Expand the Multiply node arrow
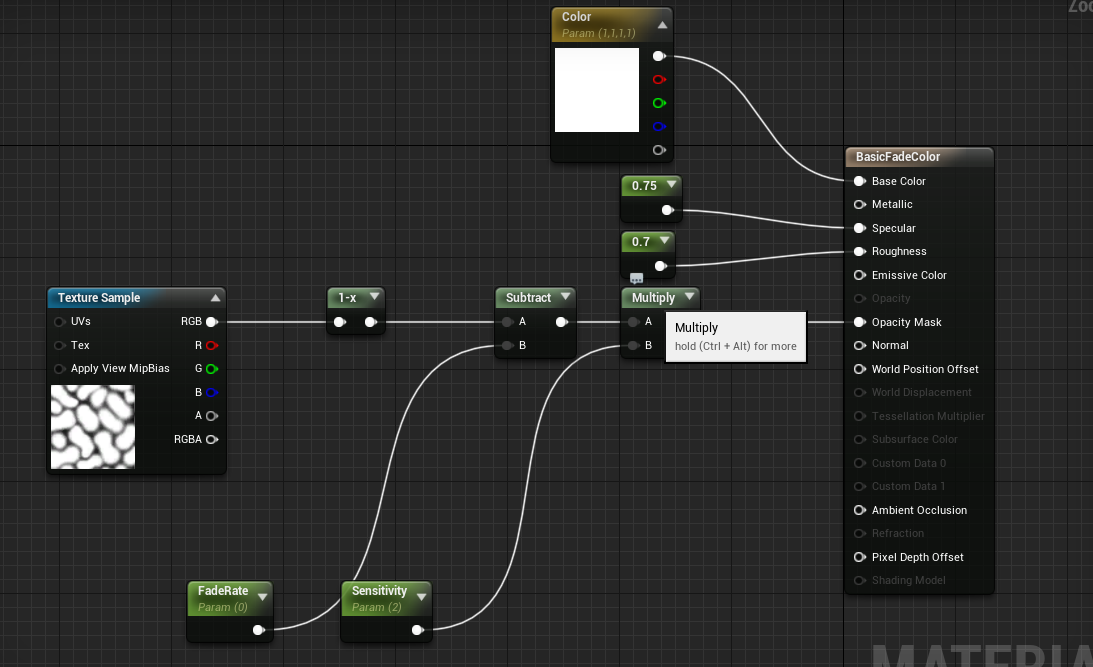Image resolution: width=1093 pixels, height=667 pixels. click(689, 297)
